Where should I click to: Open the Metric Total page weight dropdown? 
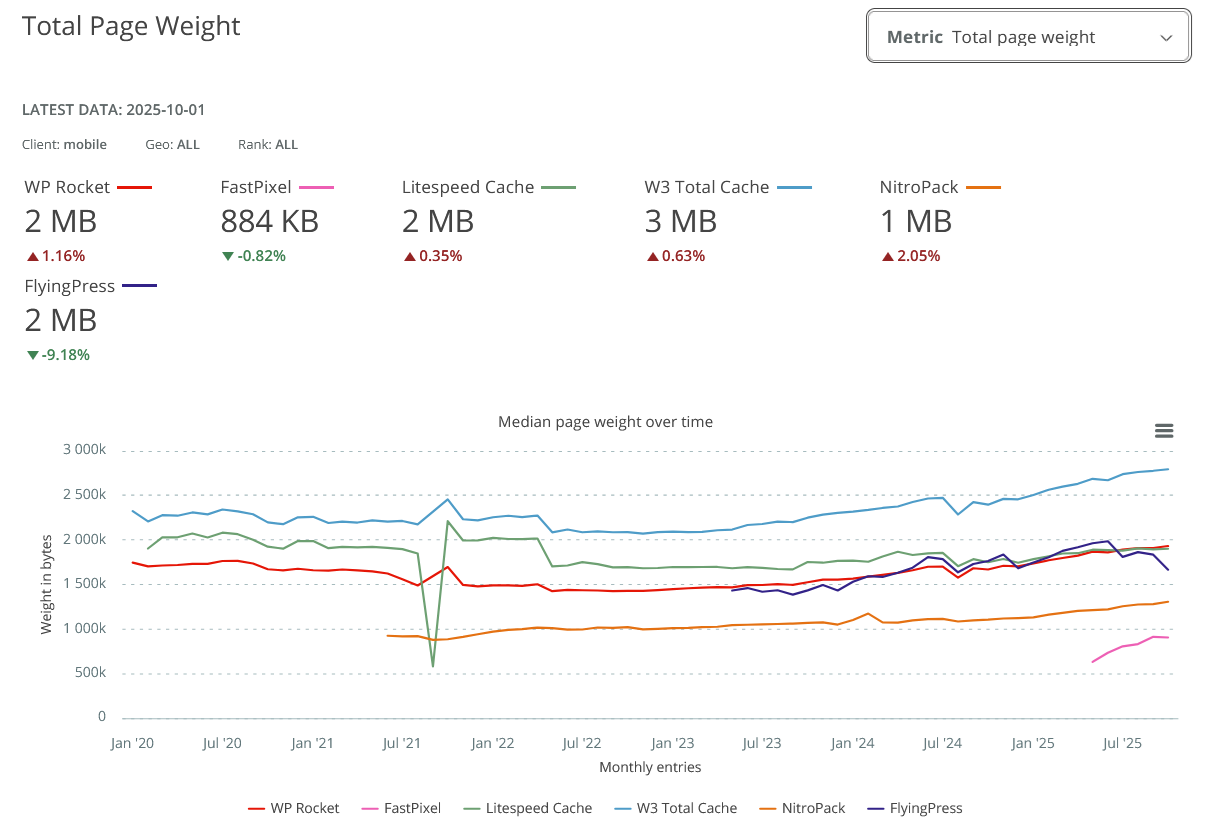1028,37
